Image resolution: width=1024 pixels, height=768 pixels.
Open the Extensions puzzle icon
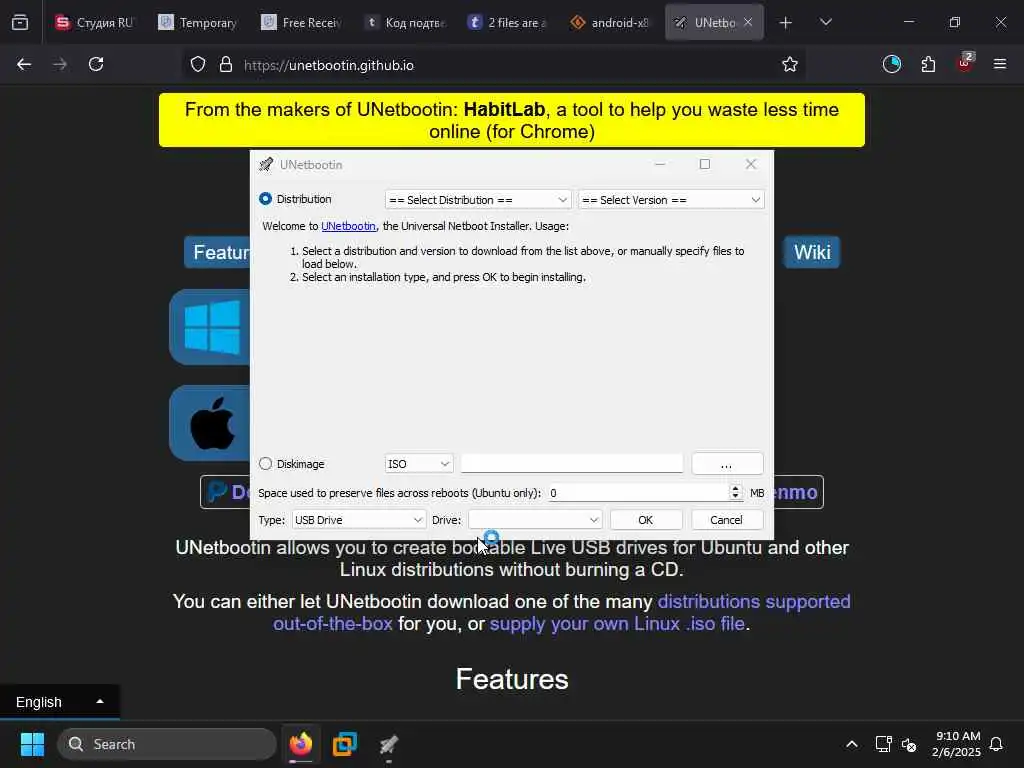point(928,64)
